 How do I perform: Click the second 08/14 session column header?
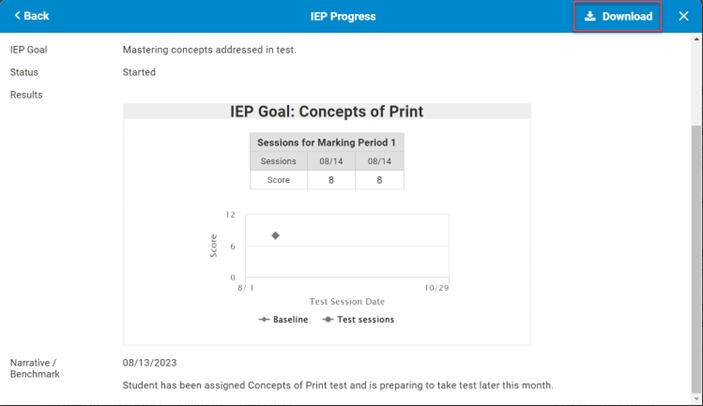click(x=379, y=161)
